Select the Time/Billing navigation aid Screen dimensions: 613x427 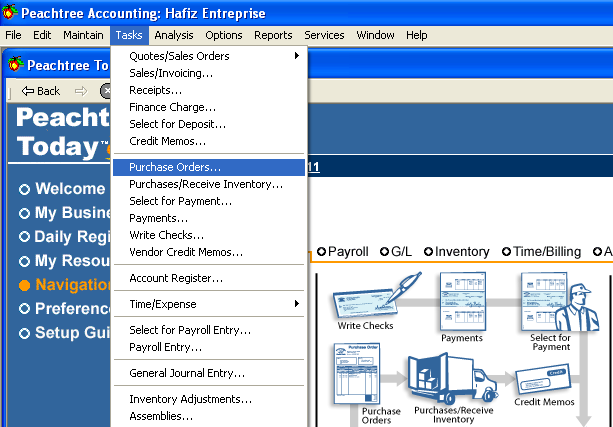pos(541,252)
